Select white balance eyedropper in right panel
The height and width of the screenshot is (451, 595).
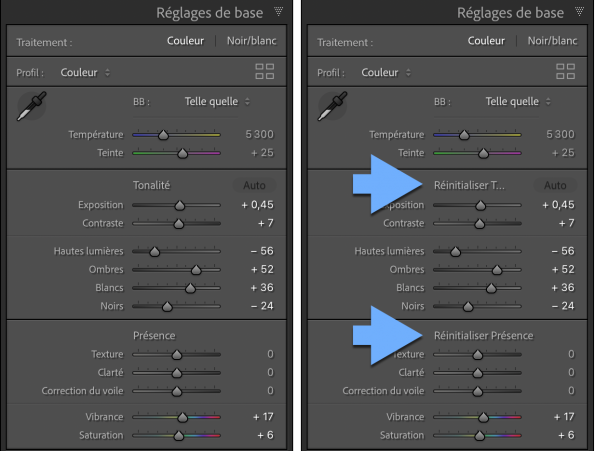332,106
